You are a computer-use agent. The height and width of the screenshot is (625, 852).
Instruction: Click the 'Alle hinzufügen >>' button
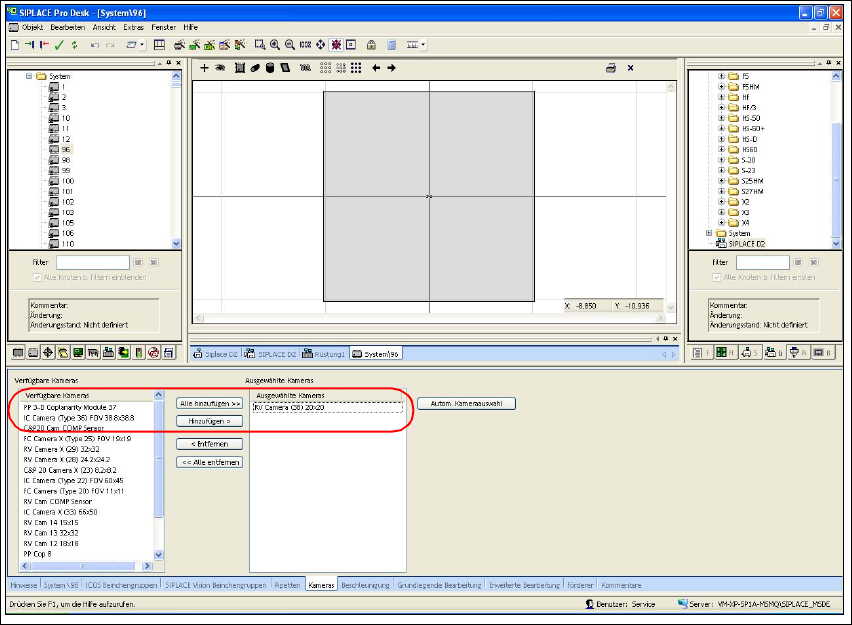pyautogui.click(x=210, y=404)
